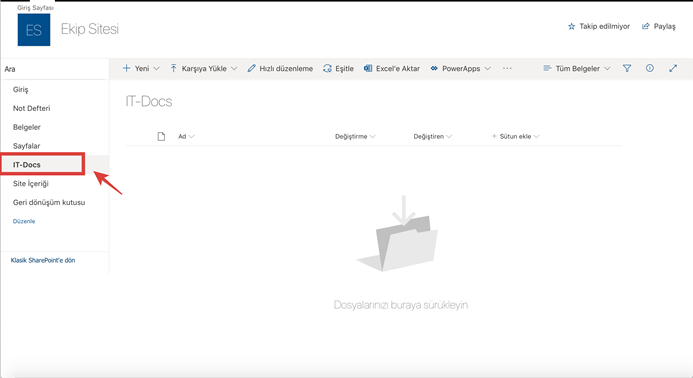This screenshot has height=378, width=693.
Task: Open Belgeler in the left navigation
Action: (x=27, y=127)
